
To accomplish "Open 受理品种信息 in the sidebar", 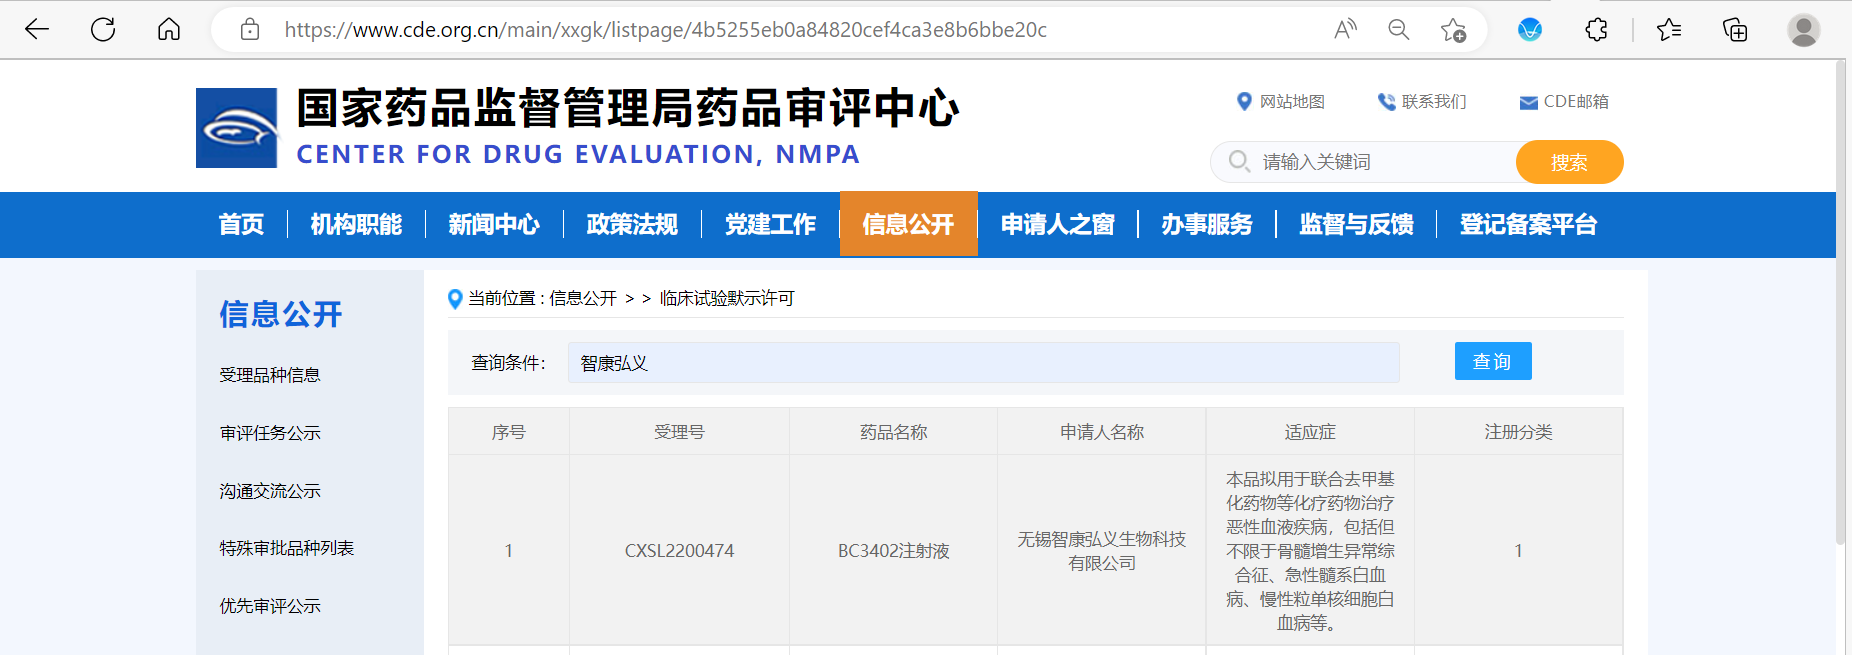I will [270, 375].
